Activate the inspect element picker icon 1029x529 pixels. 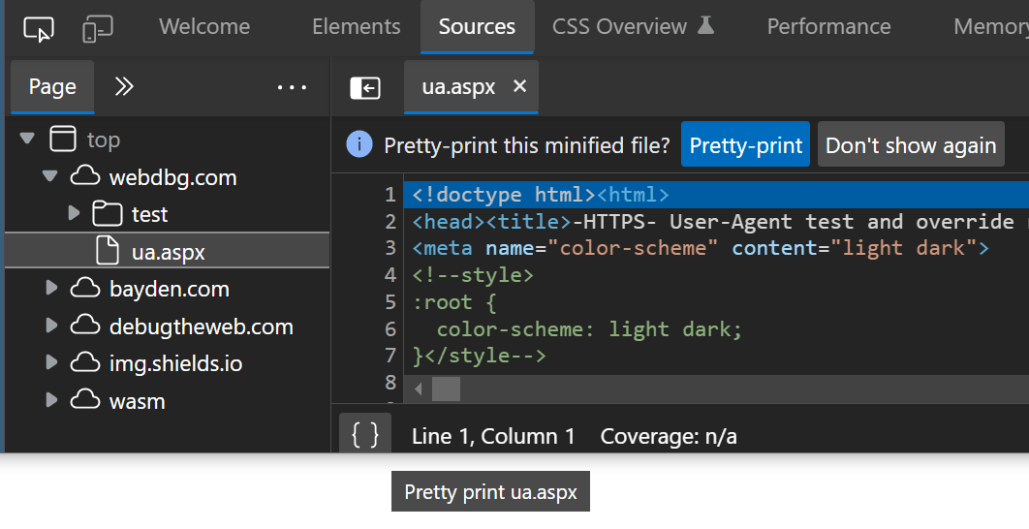pos(38,28)
